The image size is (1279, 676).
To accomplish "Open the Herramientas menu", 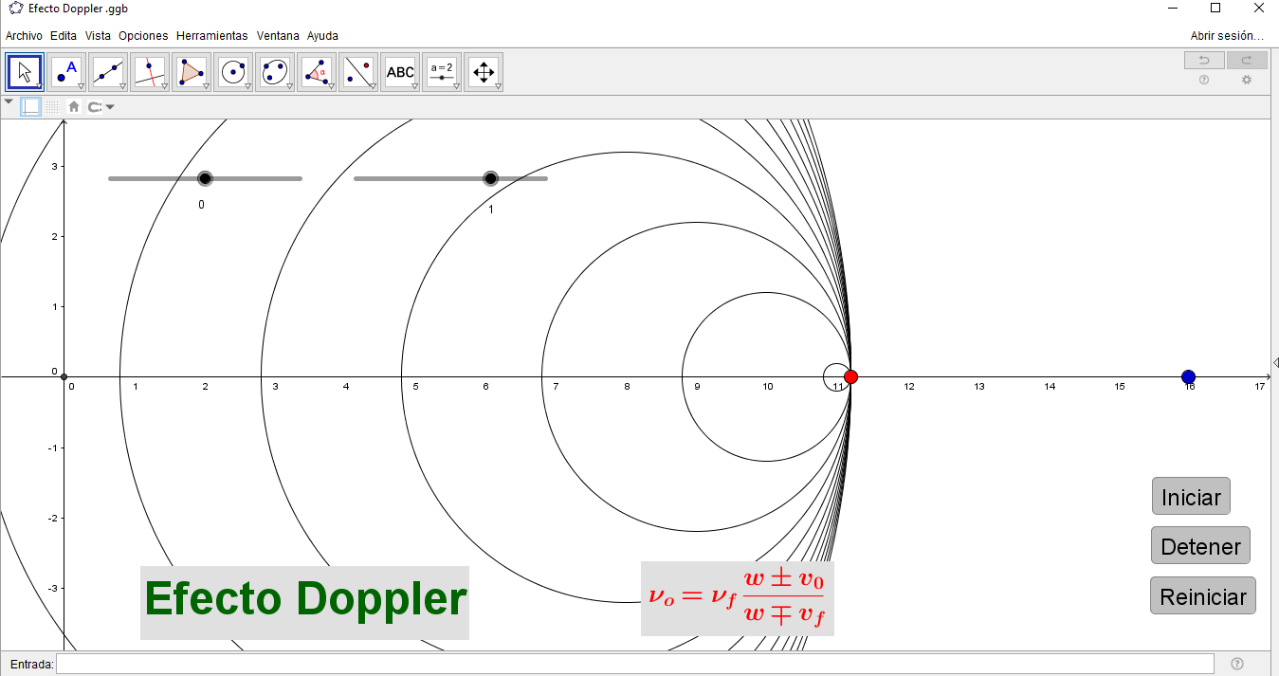I will click(212, 36).
